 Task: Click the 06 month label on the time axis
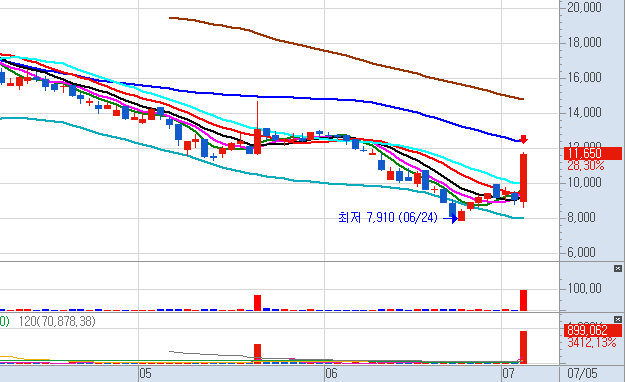click(331, 374)
